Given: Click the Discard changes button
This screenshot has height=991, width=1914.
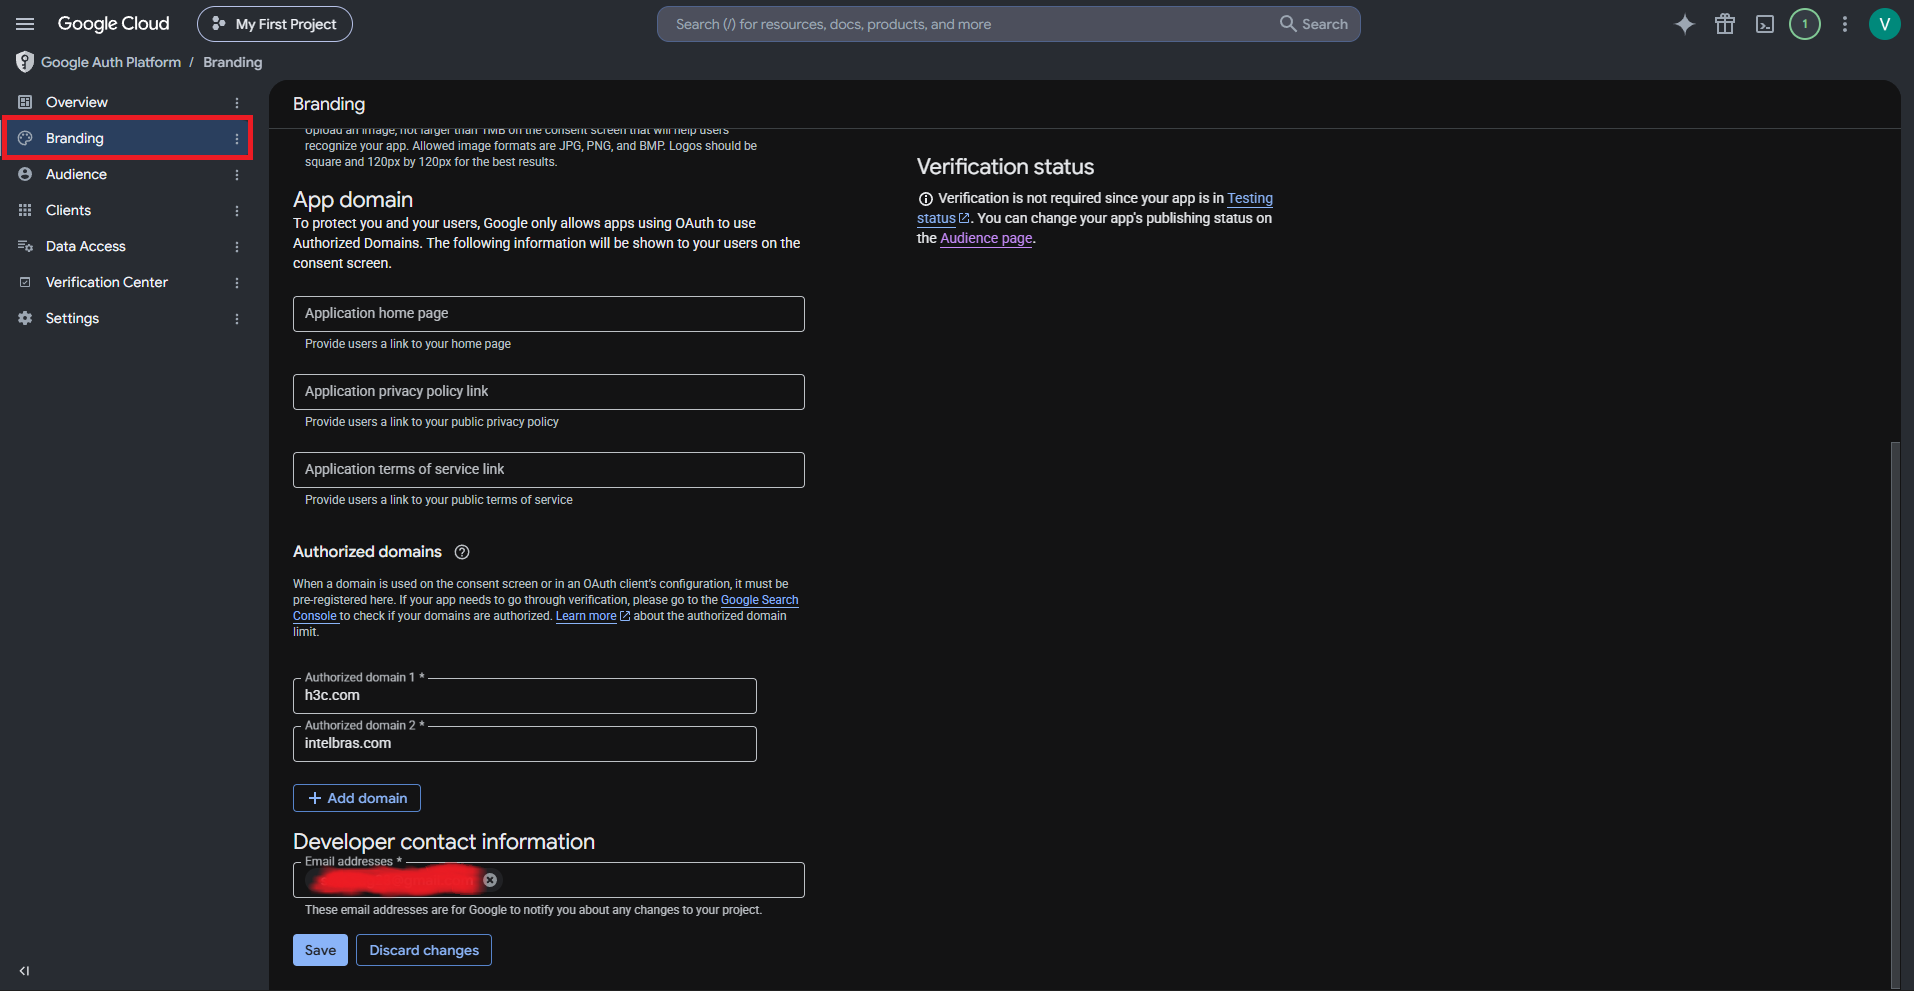Looking at the screenshot, I should (424, 950).
